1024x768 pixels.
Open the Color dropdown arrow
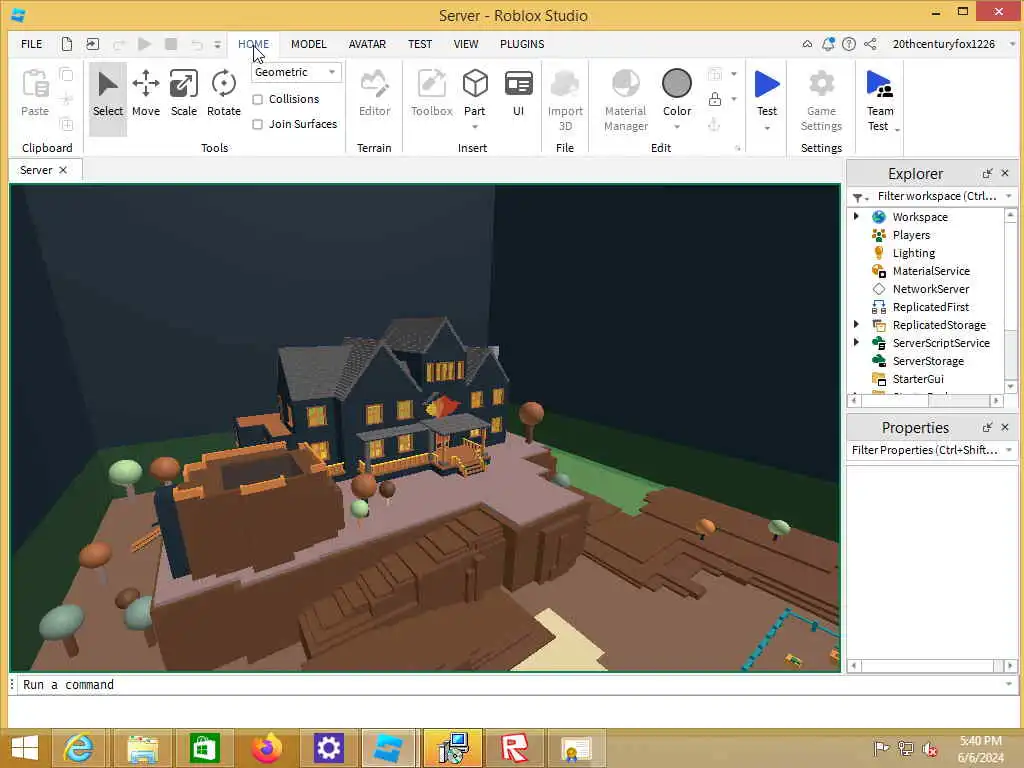coord(677,127)
